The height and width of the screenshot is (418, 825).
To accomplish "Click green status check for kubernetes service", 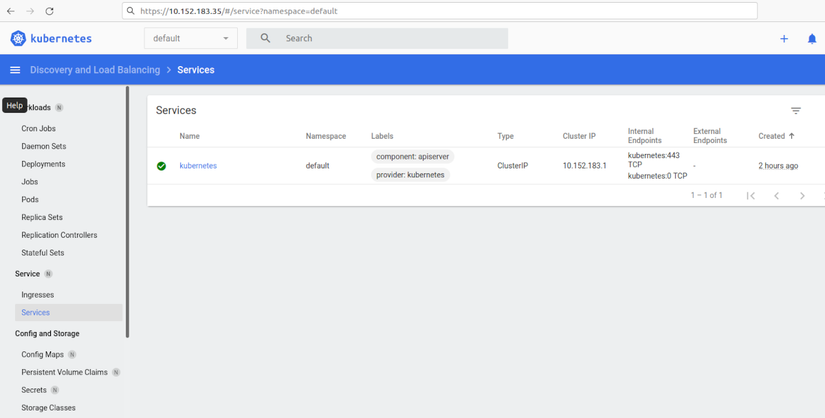I will pos(162,166).
